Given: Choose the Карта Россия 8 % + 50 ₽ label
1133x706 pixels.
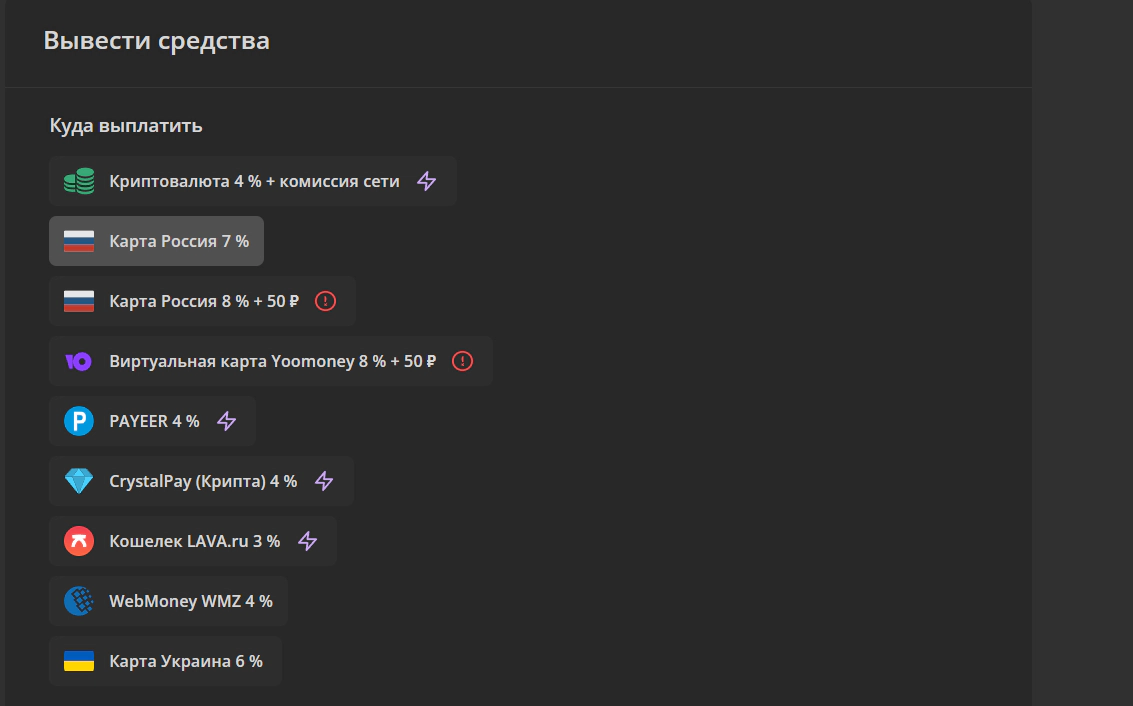Looking at the screenshot, I should [204, 301].
